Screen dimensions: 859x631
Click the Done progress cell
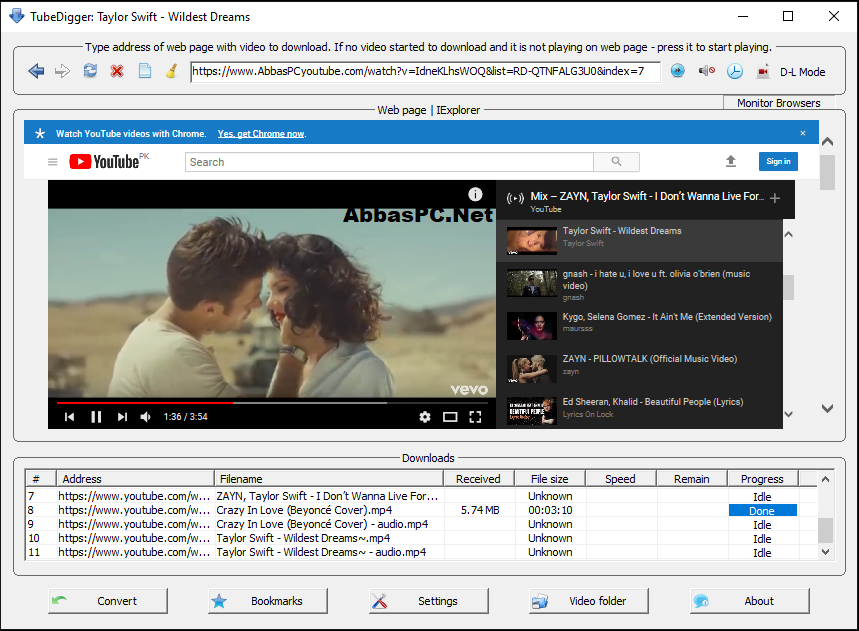click(762, 510)
